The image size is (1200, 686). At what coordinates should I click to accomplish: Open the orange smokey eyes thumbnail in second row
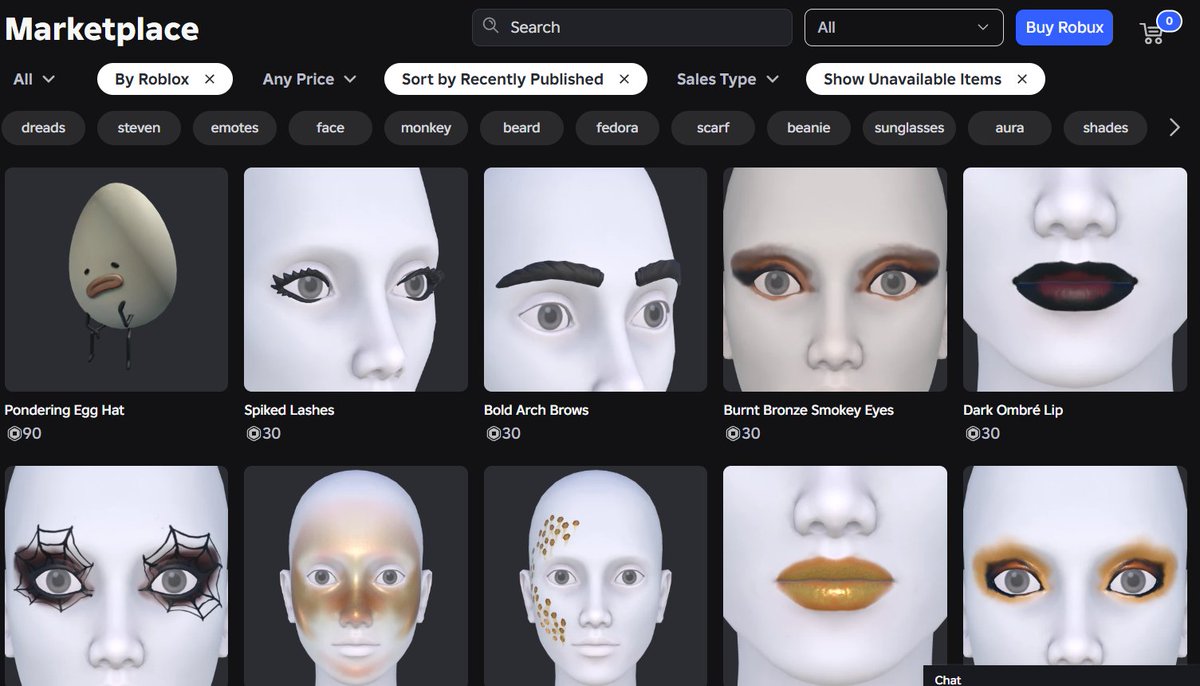[x=1075, y=576]
